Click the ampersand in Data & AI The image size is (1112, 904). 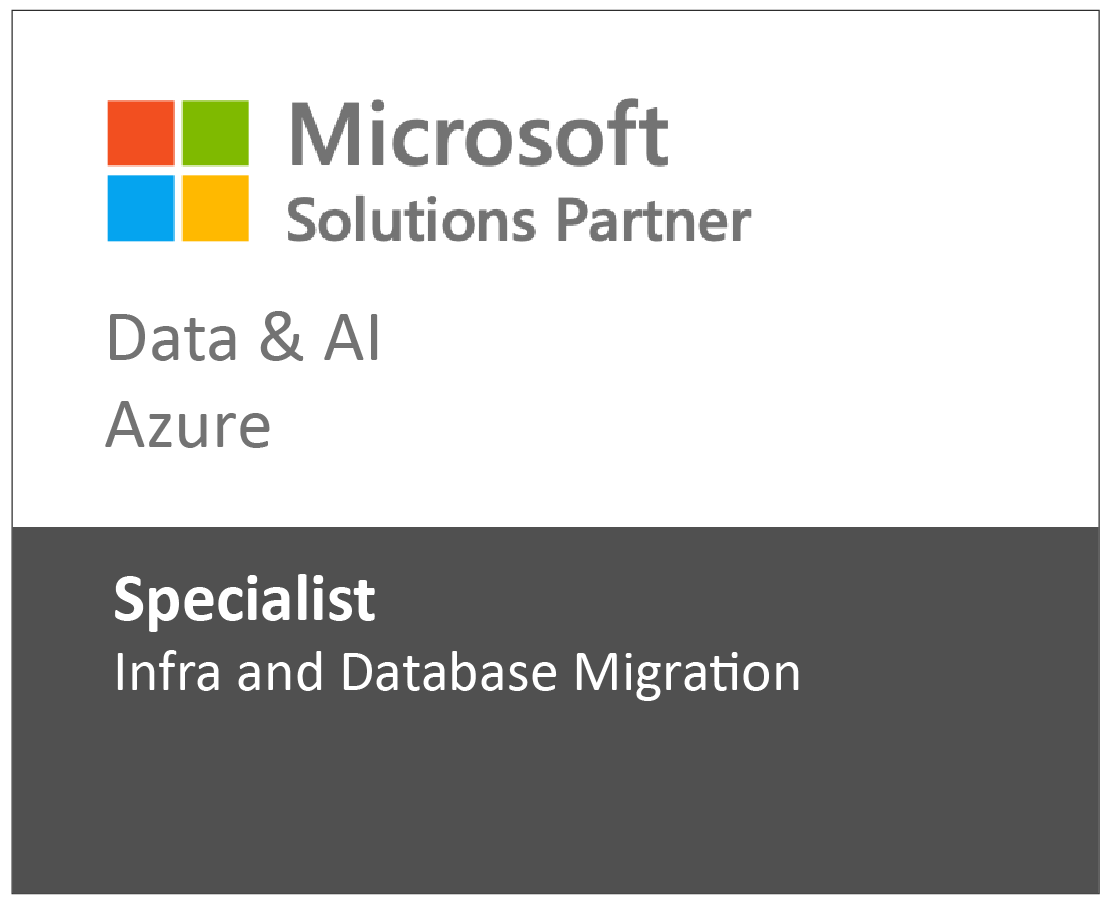pos(281,337)
